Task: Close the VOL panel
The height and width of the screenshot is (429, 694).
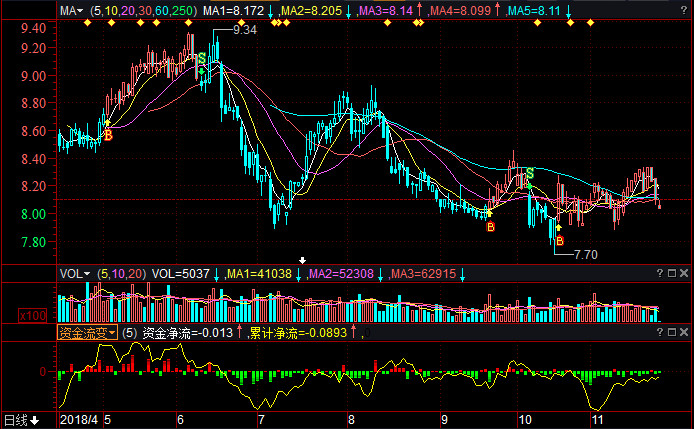Action: pos(685,273)
